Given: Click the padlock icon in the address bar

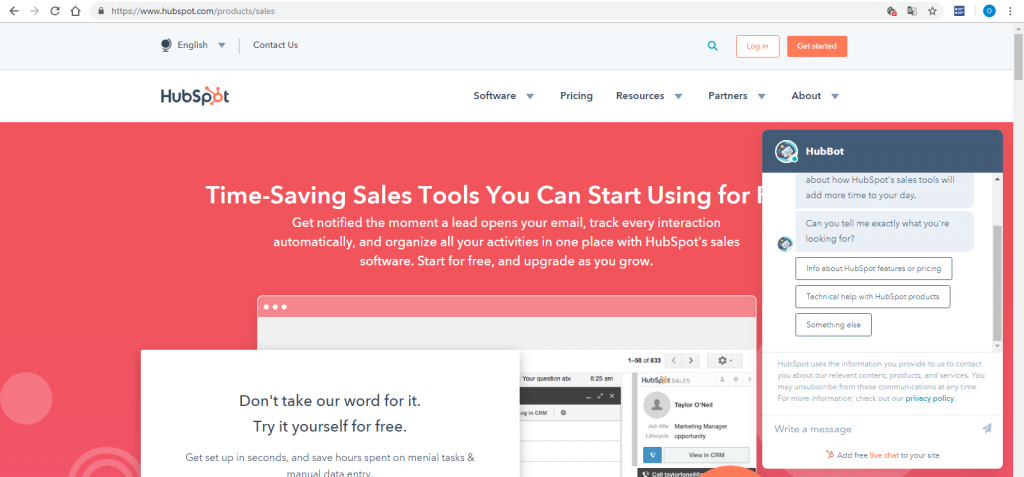Looking at the screenshot, I should tap(101, 11).
